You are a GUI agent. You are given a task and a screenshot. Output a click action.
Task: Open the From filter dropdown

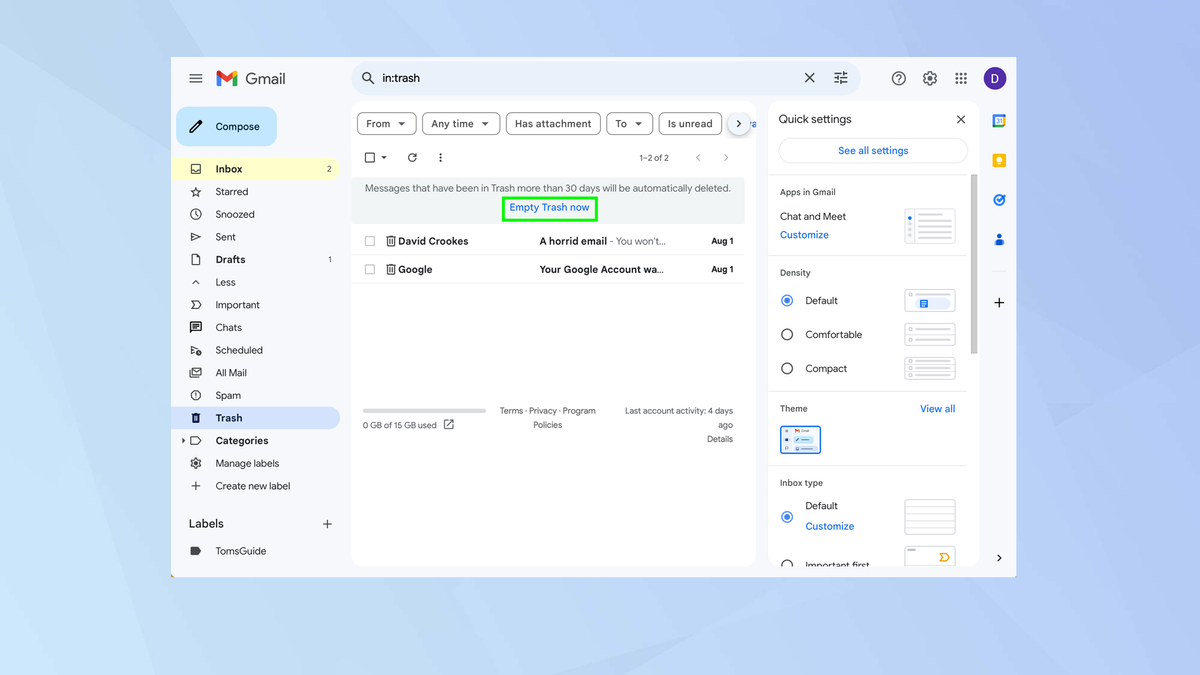386,123
